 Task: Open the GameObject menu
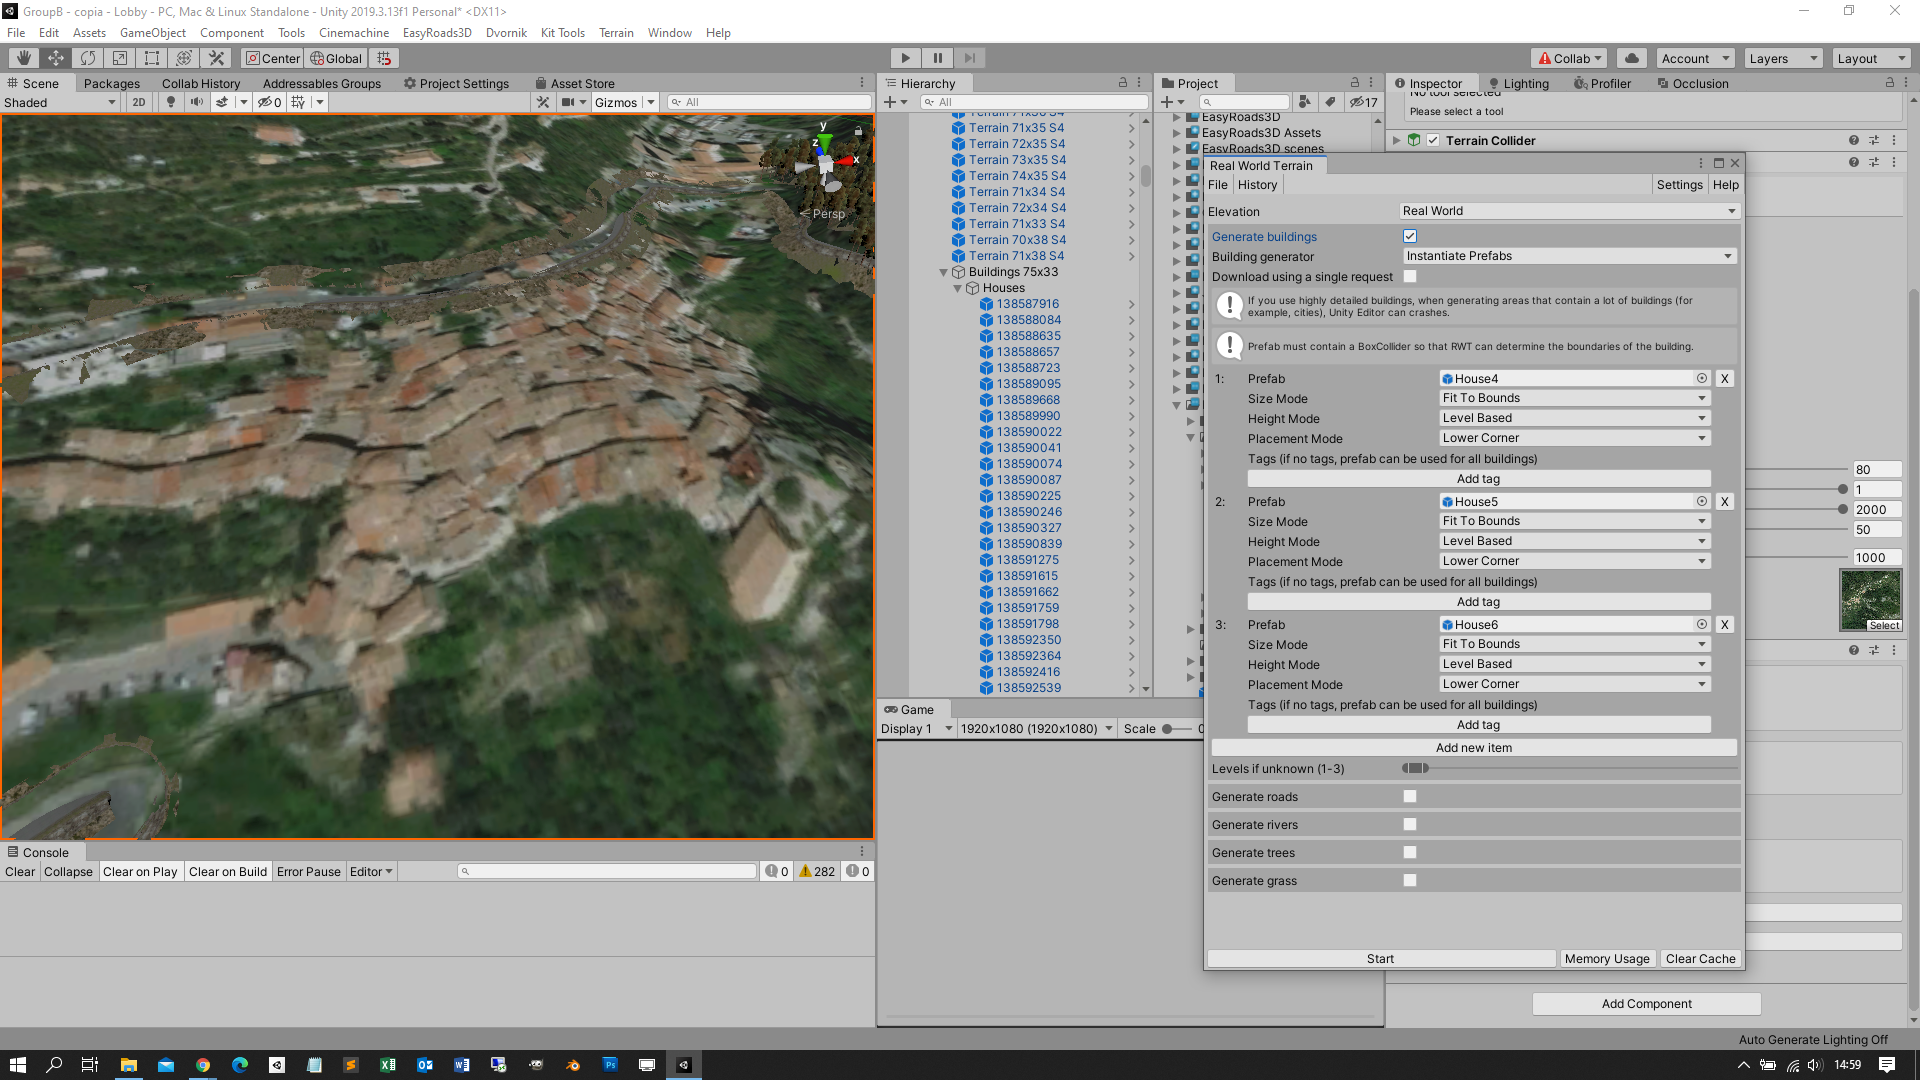pyautogui.click(x=153, y=33)
